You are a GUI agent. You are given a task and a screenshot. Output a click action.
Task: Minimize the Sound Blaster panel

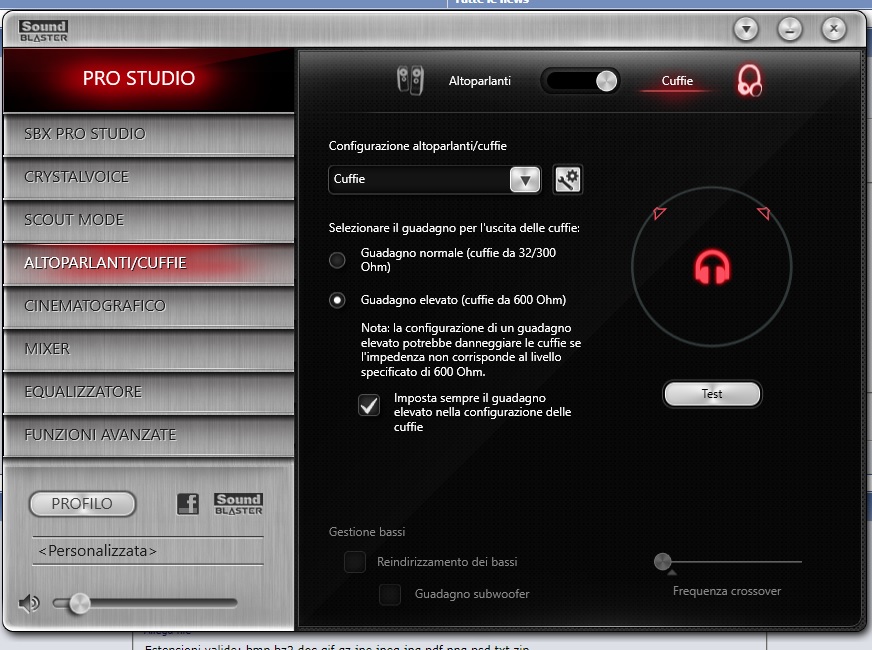click(790, 29)
